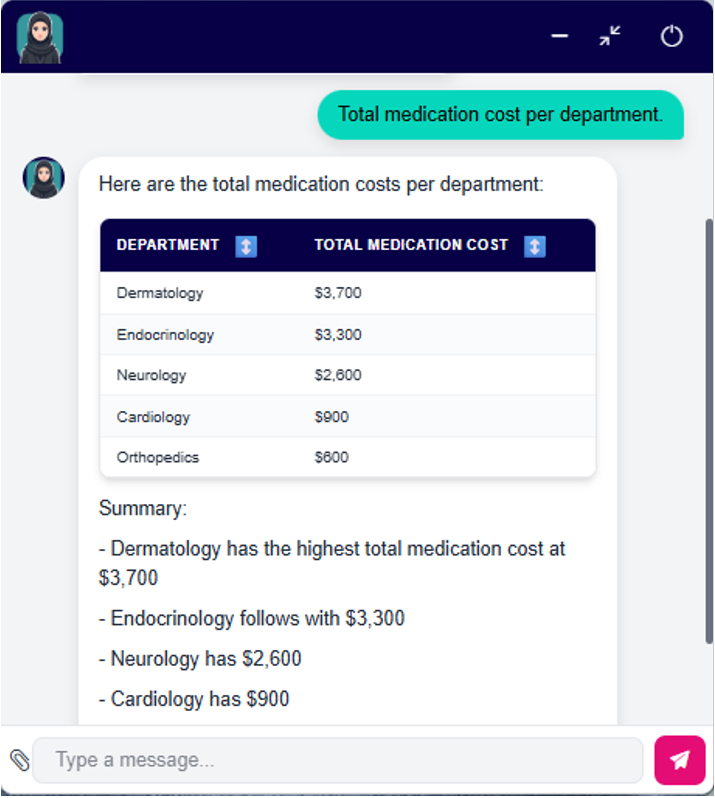The image size is (715, 798).
Task: Minimize the chat using the dash icon
Action: coord(560,37)
